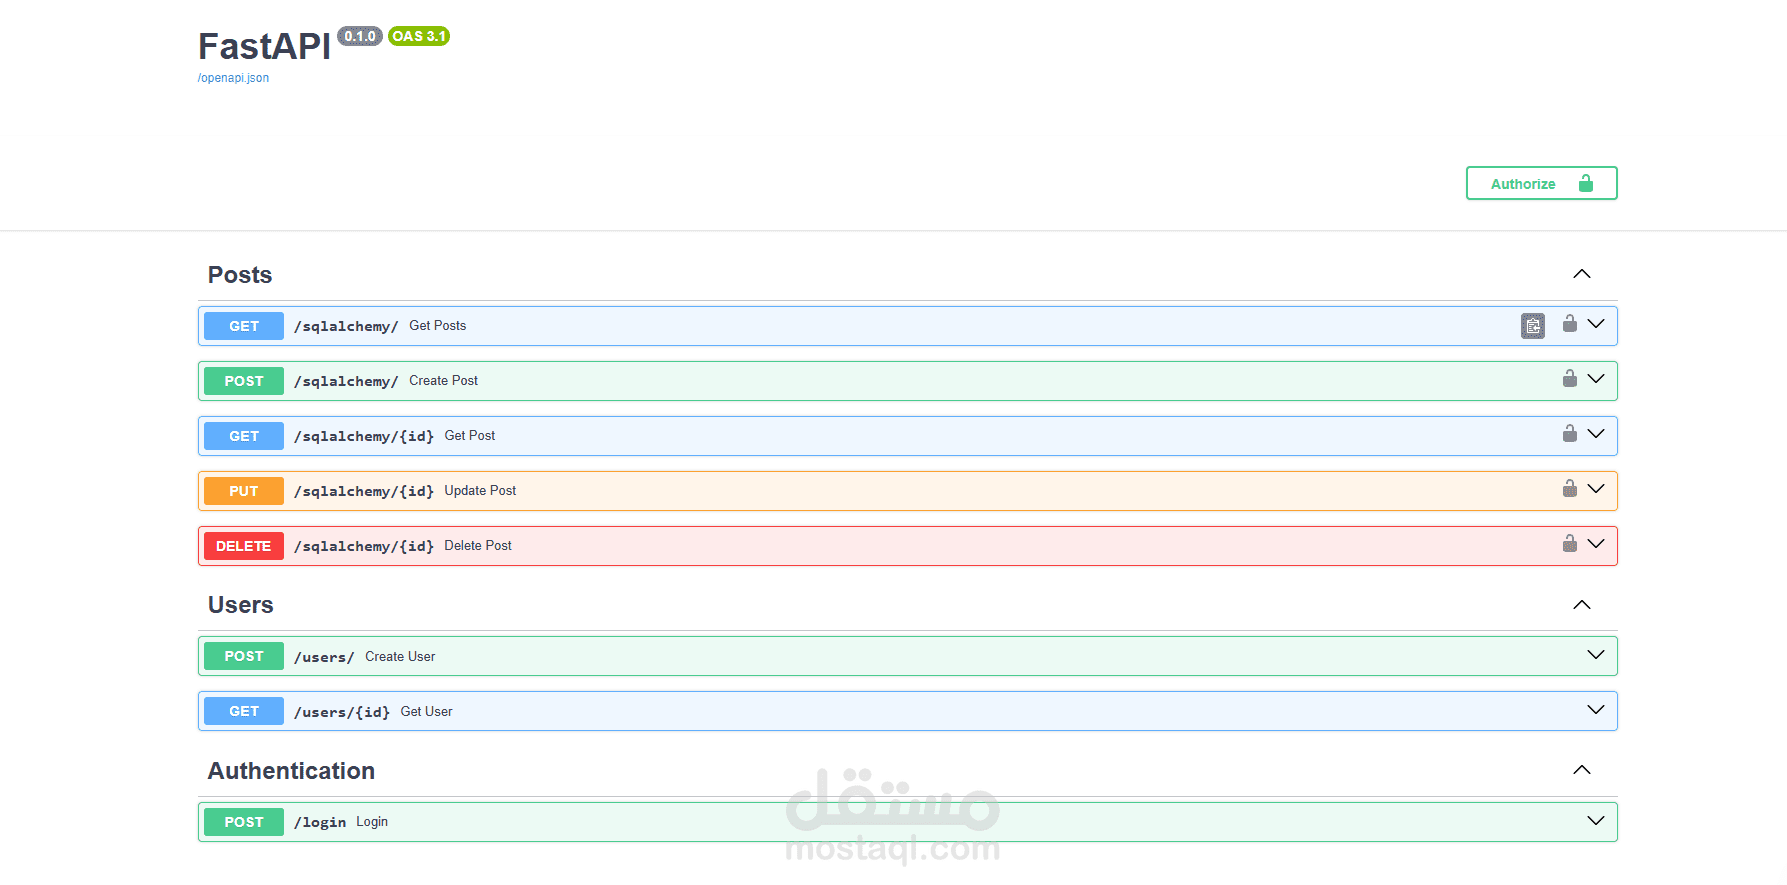Click the Authentication section heading
1787x885 pixels.
tap(291, 771)
